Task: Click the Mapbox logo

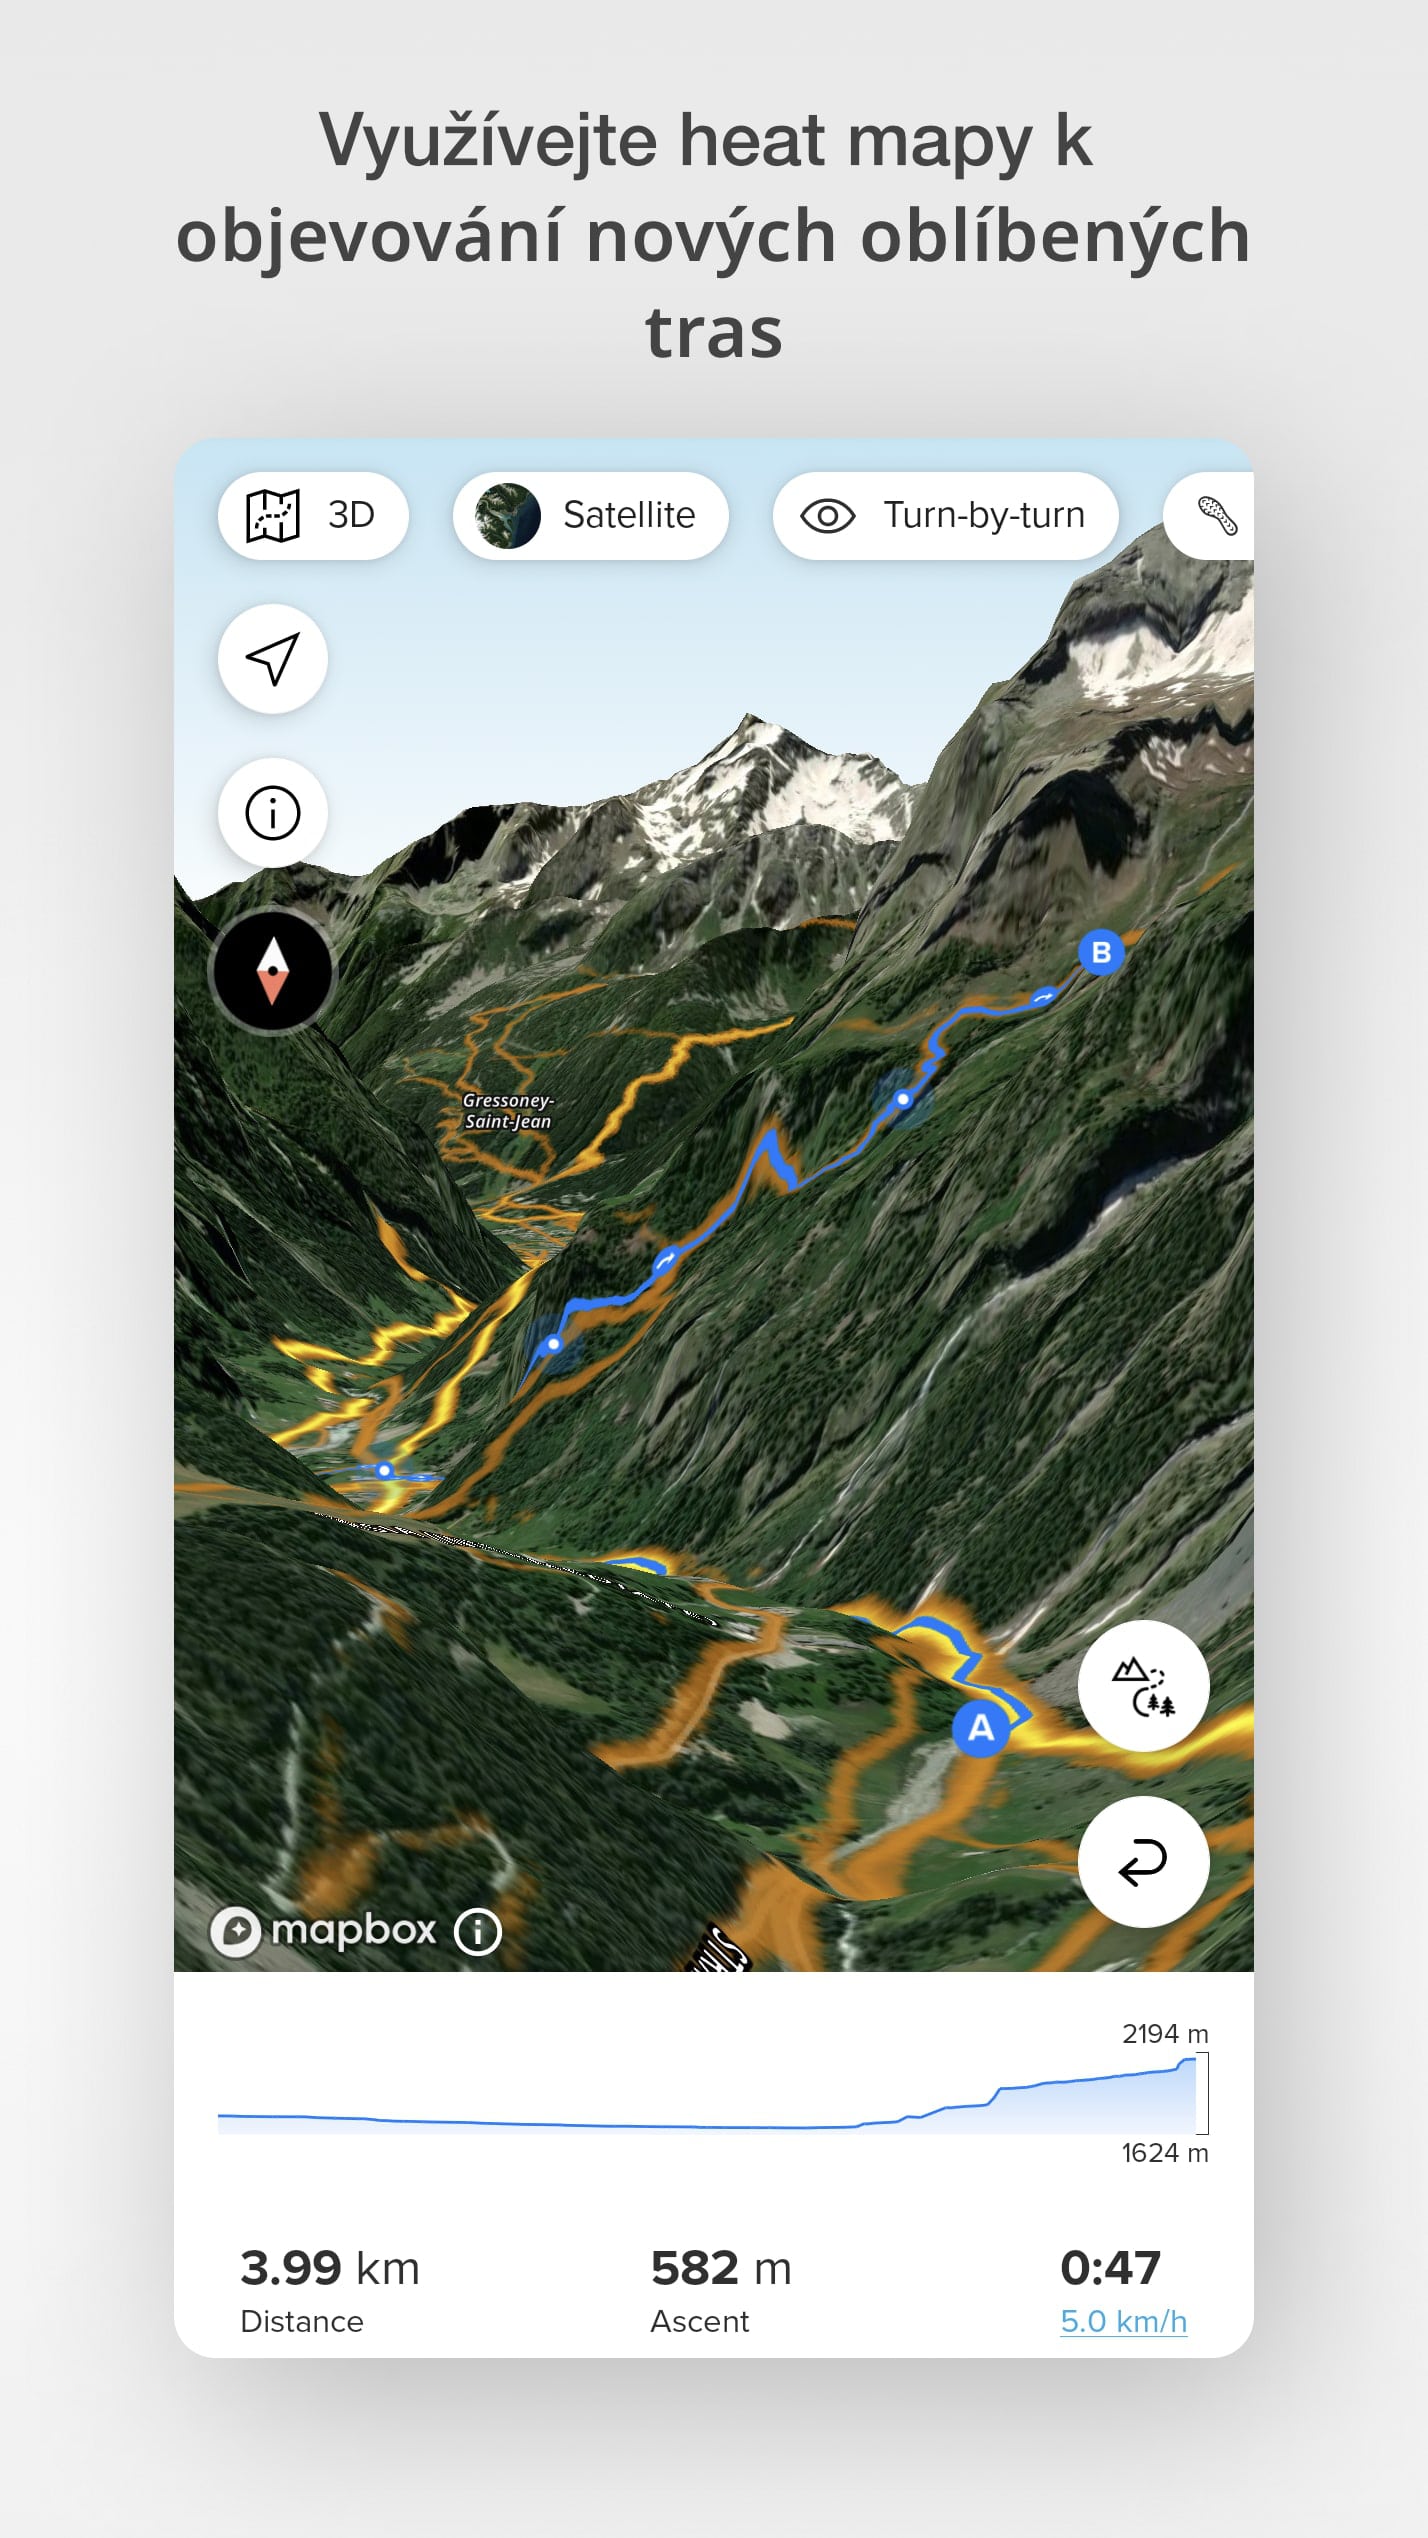Action: pos(324,1931)
